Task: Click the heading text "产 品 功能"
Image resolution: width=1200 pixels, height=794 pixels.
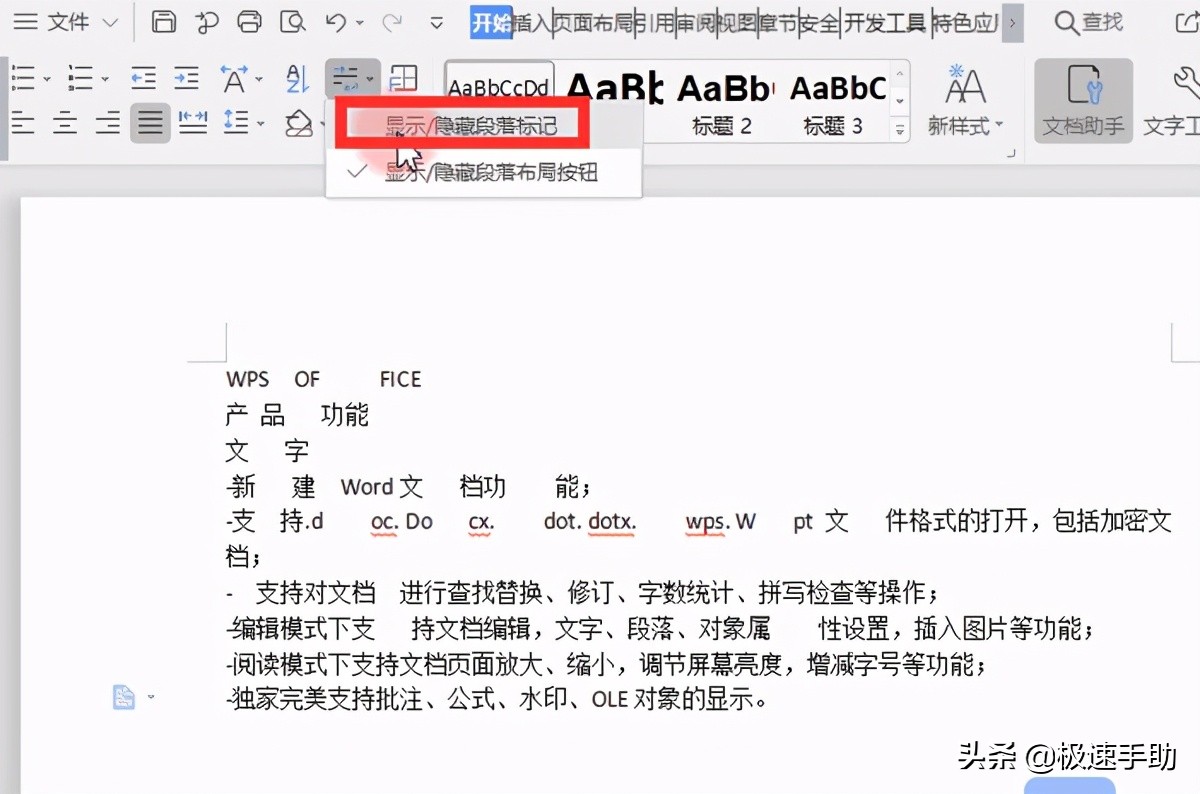Action: pos(298,414)
